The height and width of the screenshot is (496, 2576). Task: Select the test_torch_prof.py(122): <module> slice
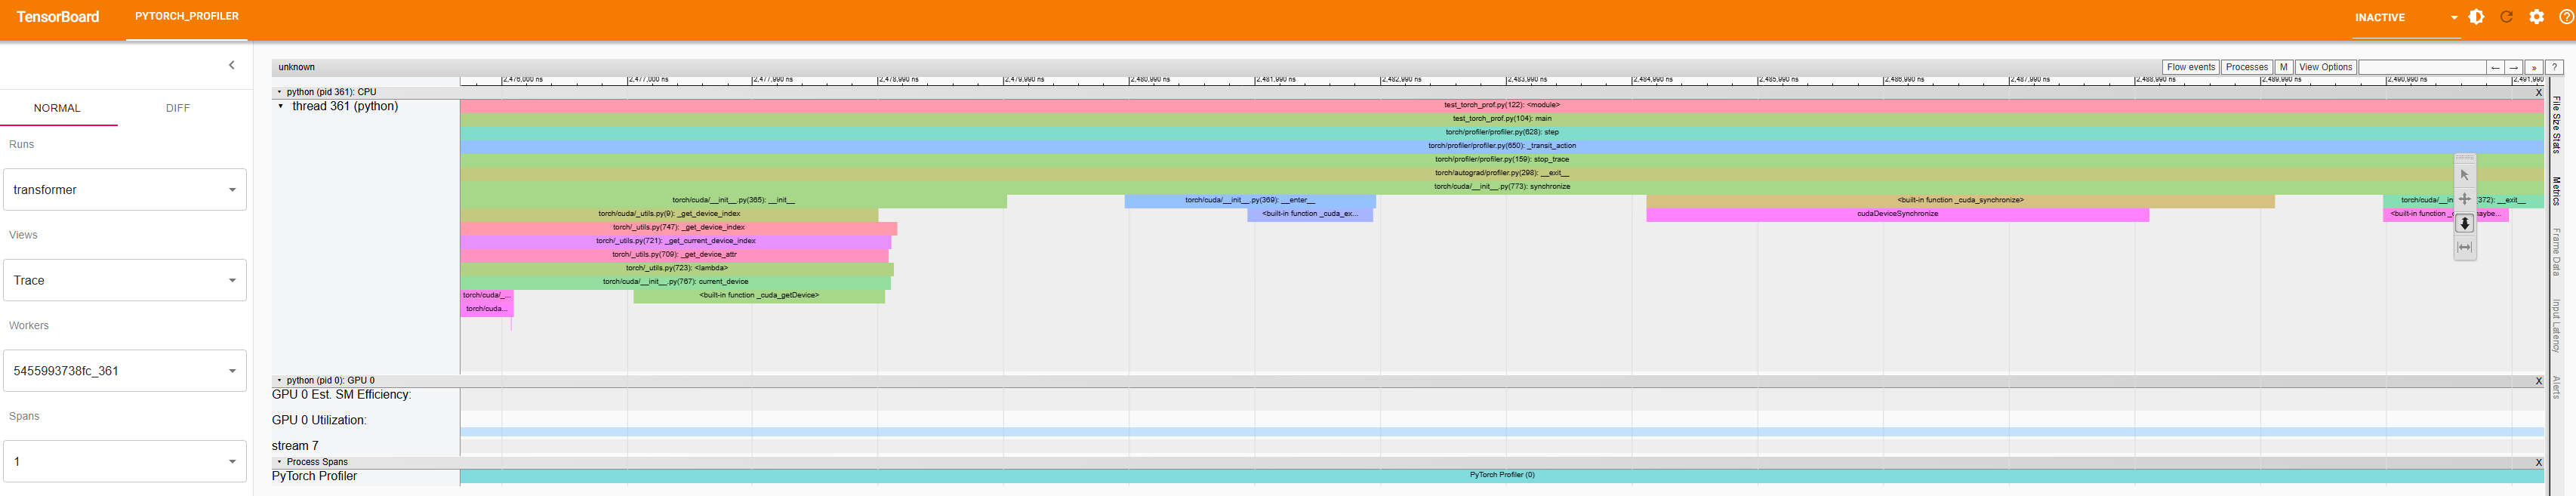1501,105
